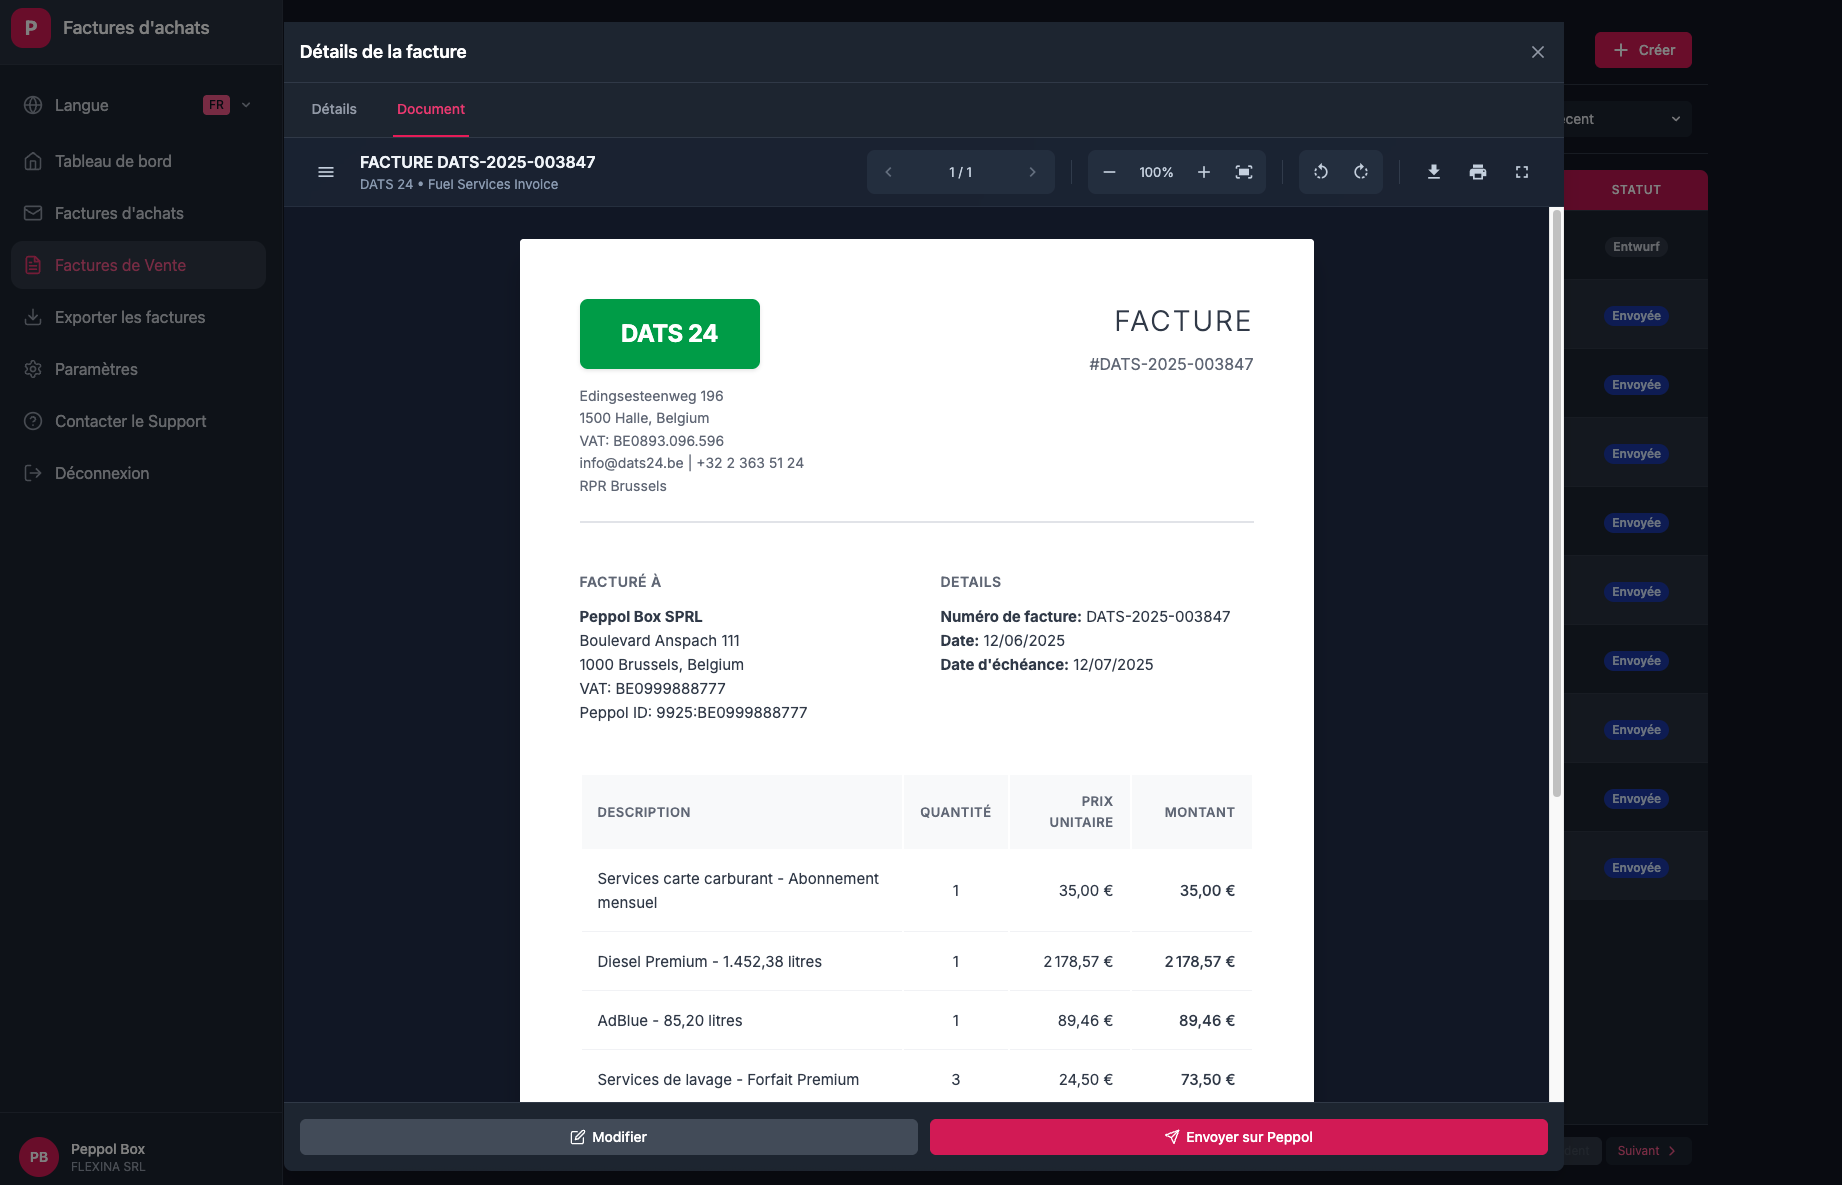Click the Contacter le Support help icon
The image size is (1842, 1185).
click(33, 421)
